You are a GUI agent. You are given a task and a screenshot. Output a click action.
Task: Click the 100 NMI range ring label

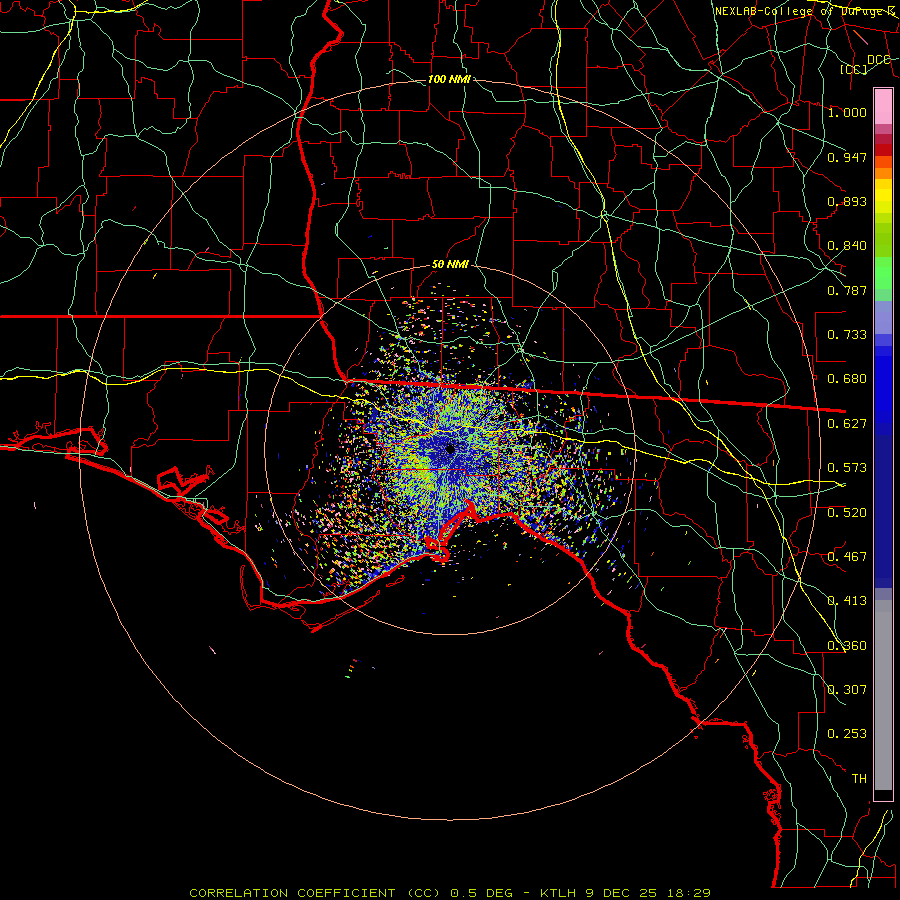click(449, 79)
